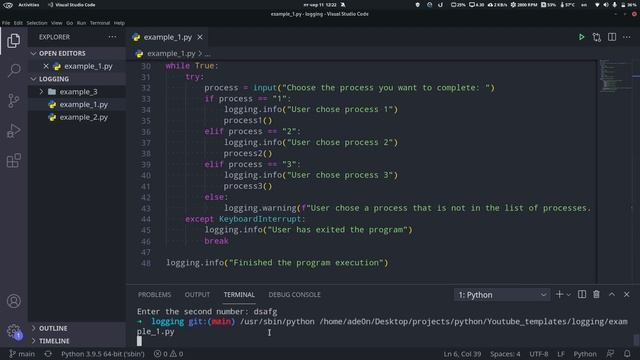This screenshot has height=360, width=640.
Task: Open the Run menu
Action: (82, 23)
